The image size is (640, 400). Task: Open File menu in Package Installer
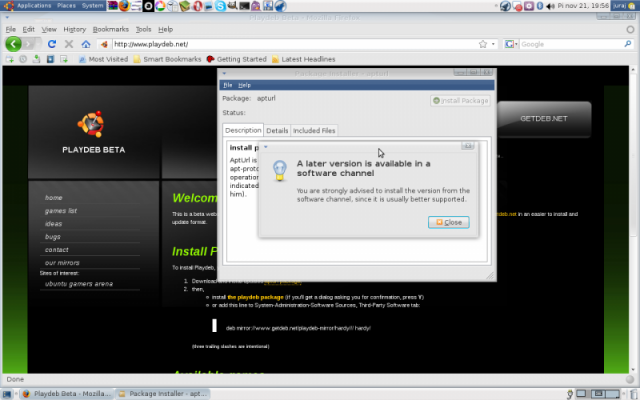228,85
